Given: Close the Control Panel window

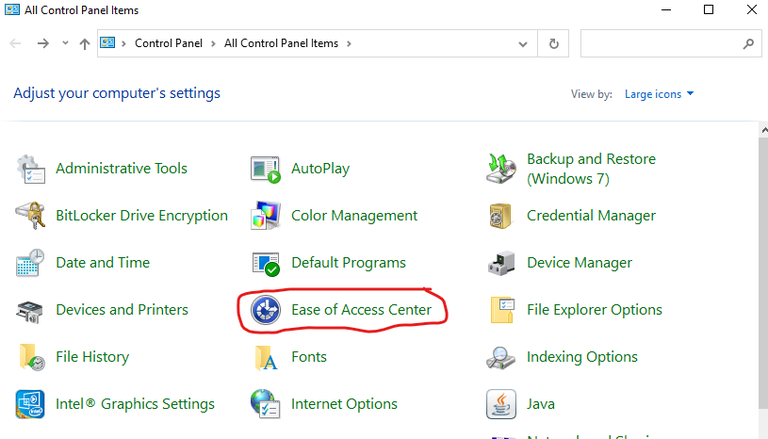Looking at the screenshot, I should click(x=751, y=10).
